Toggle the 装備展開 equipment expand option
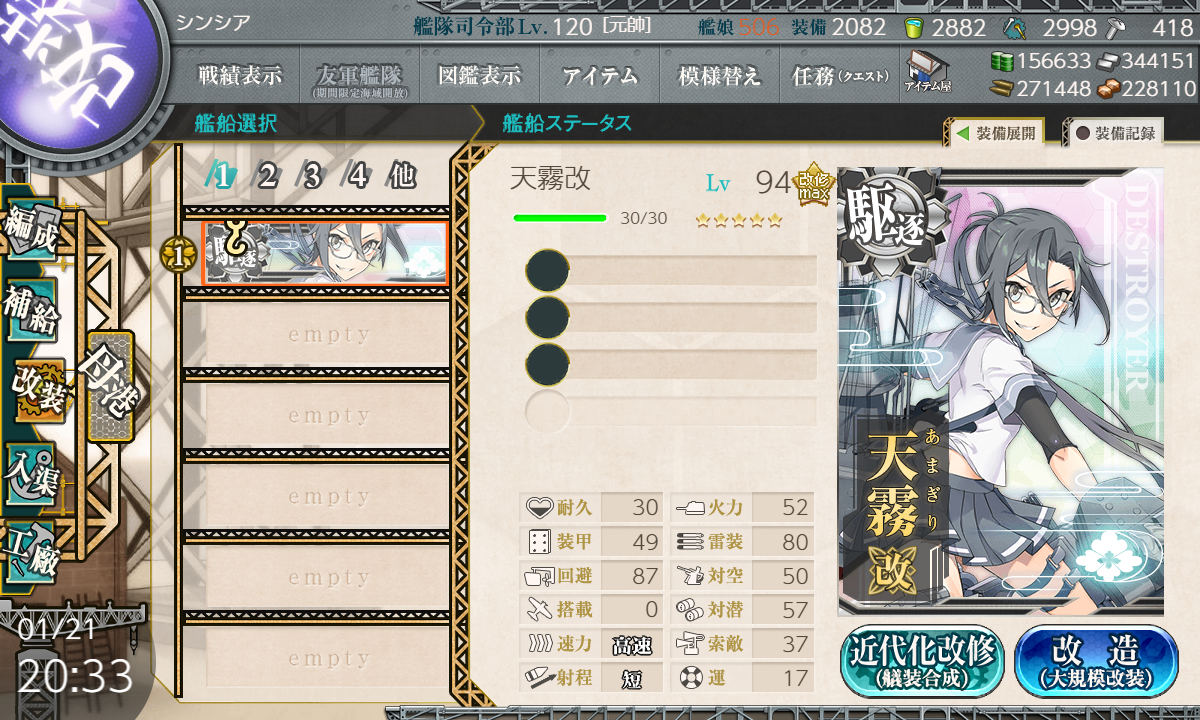This screenshot has width=1200, height=720. click(994, 132)
